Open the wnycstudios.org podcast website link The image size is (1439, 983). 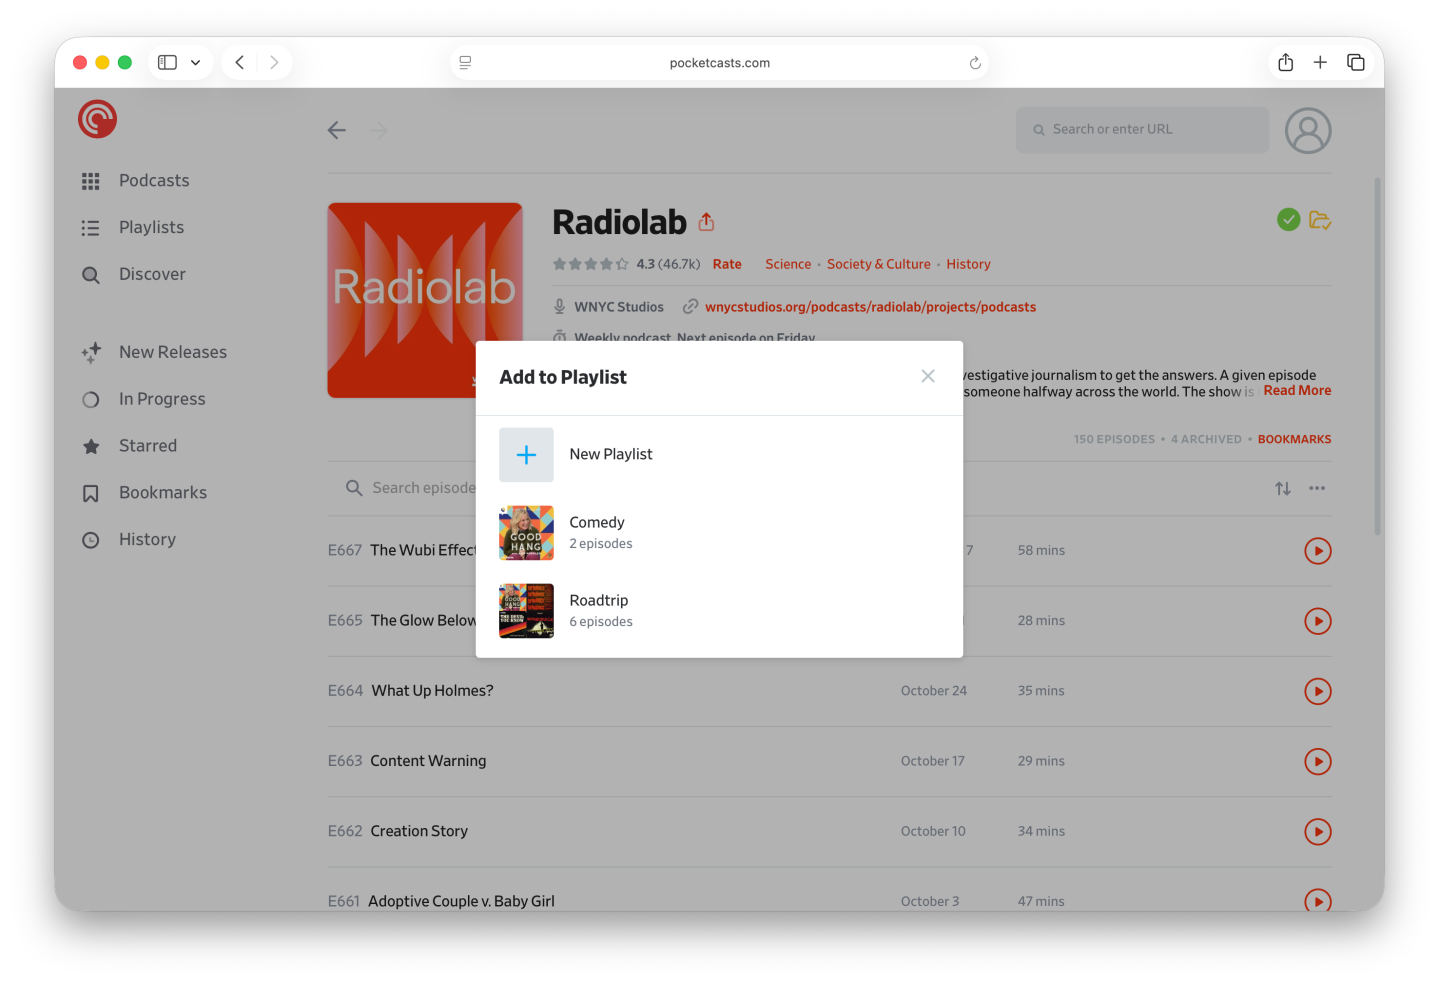(x=871, y=307)
